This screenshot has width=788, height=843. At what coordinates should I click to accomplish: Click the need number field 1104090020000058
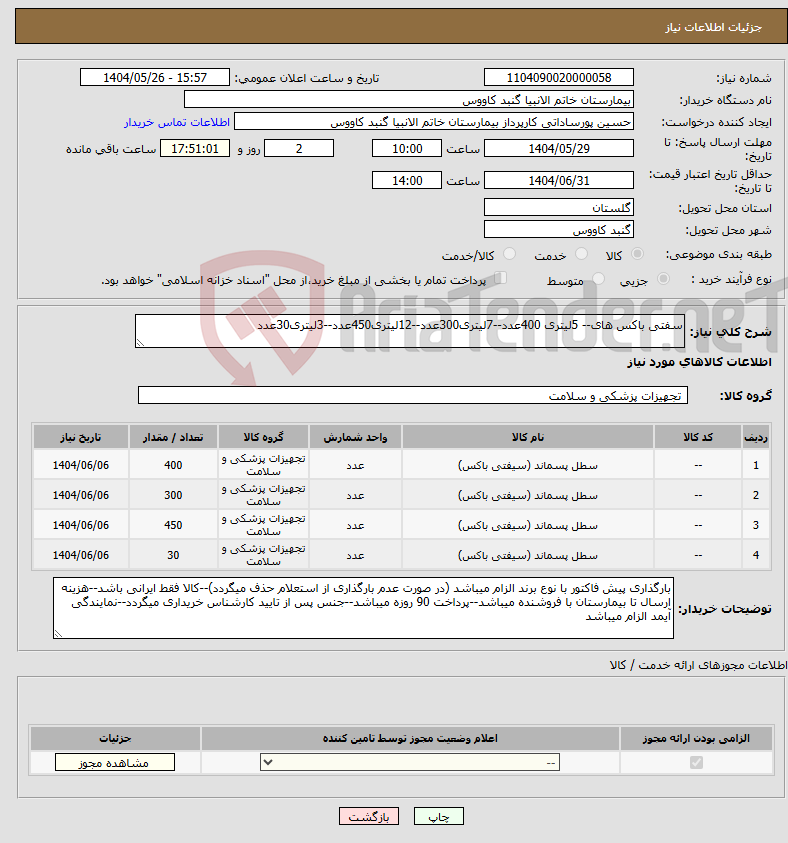(558, 77)
